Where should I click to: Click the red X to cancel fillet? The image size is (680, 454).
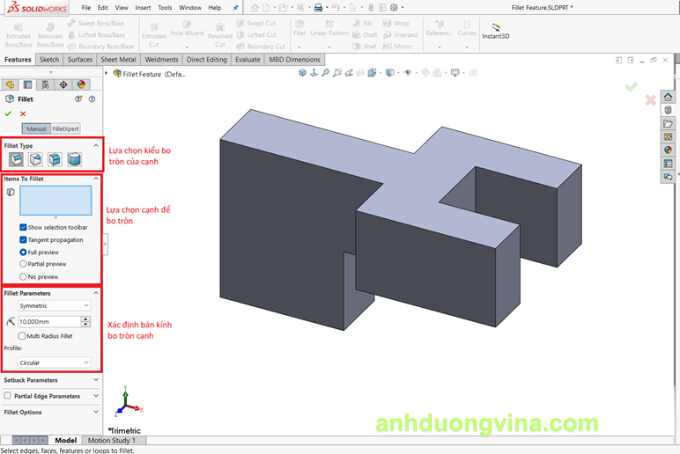click(x=22, y=113)
